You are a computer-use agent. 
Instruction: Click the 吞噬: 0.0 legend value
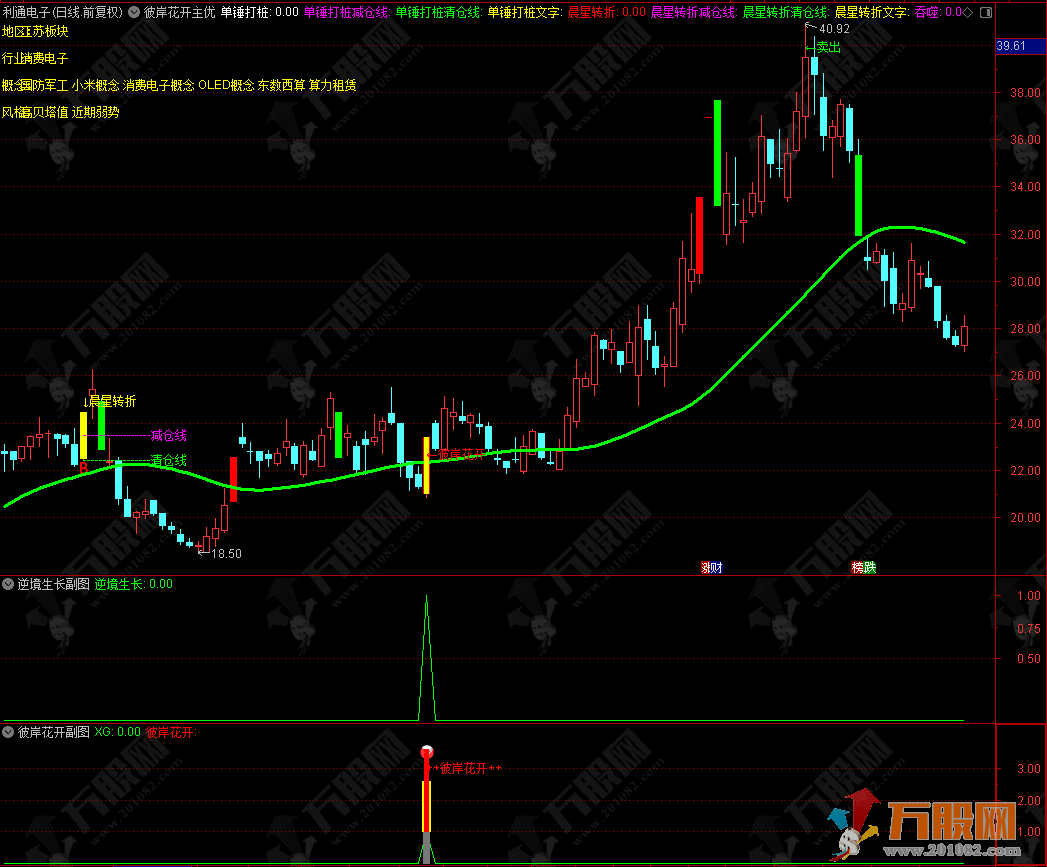pyautogui.click(x=937, y=12)
